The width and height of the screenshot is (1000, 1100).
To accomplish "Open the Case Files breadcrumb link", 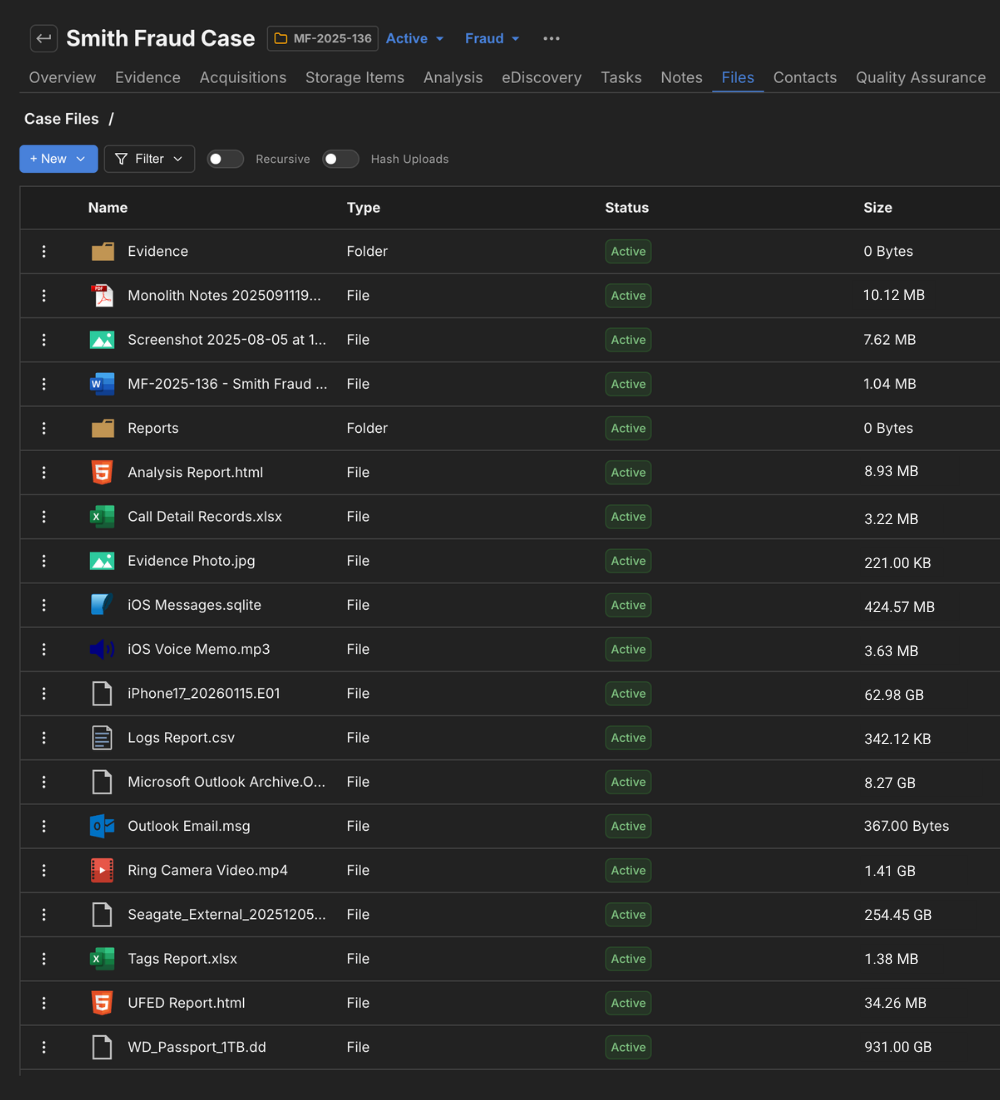I will click(60, 118).
